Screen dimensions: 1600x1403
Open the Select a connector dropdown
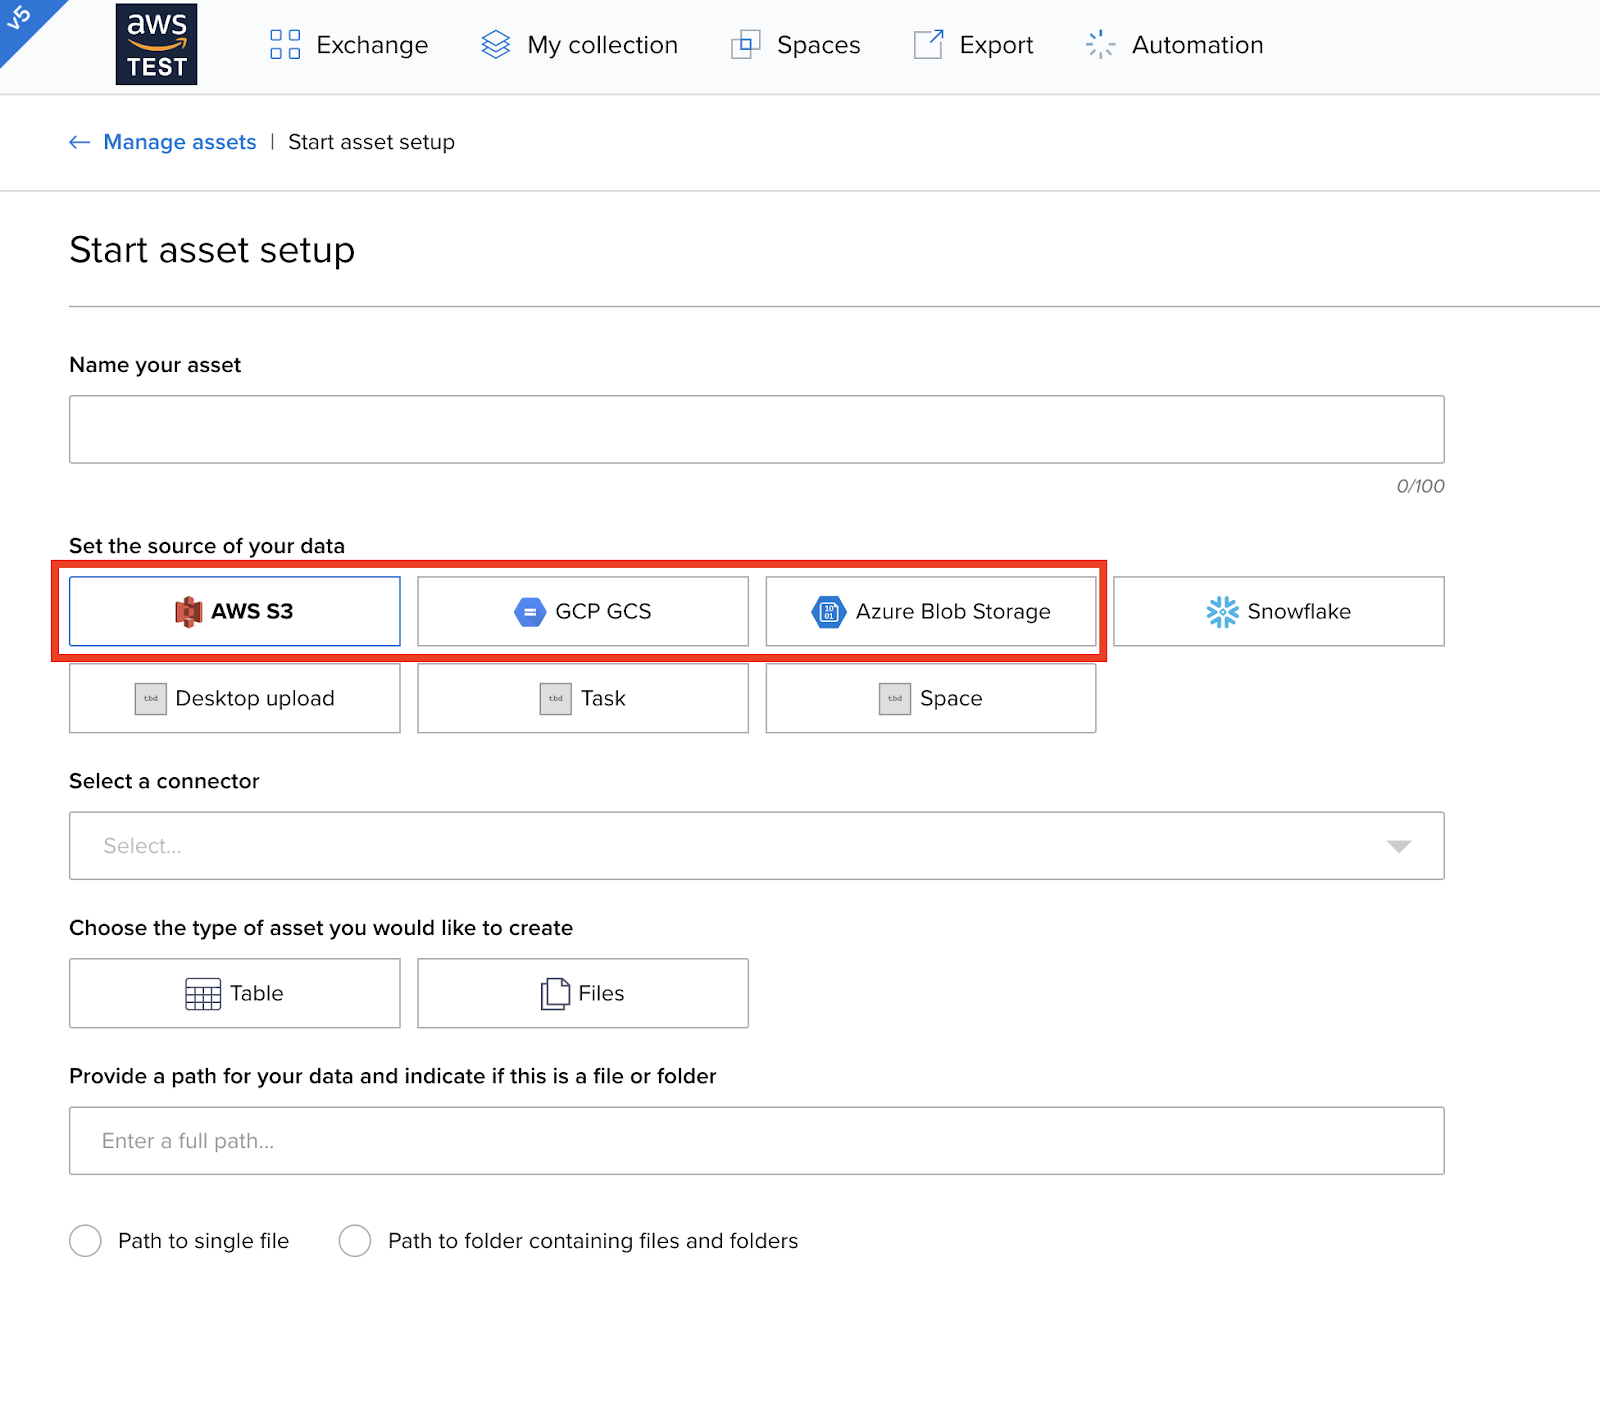[x=757, y=846]
